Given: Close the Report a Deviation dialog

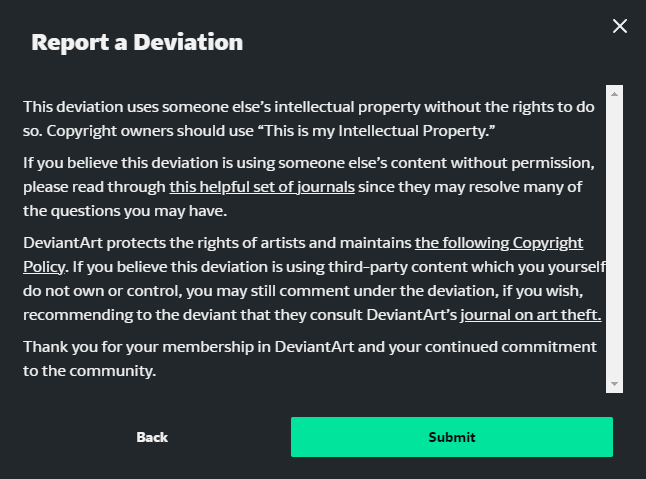Looking at the screenshot, I should (620, 26).
